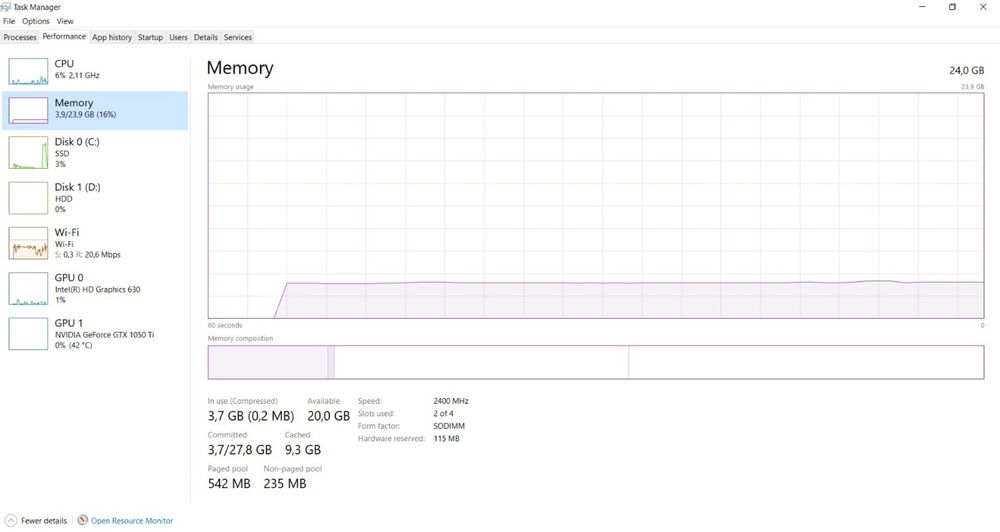The width and height of the screenshot is (1000, 532).
Task: Switch to the Processes tab
Action: (20, 37)
